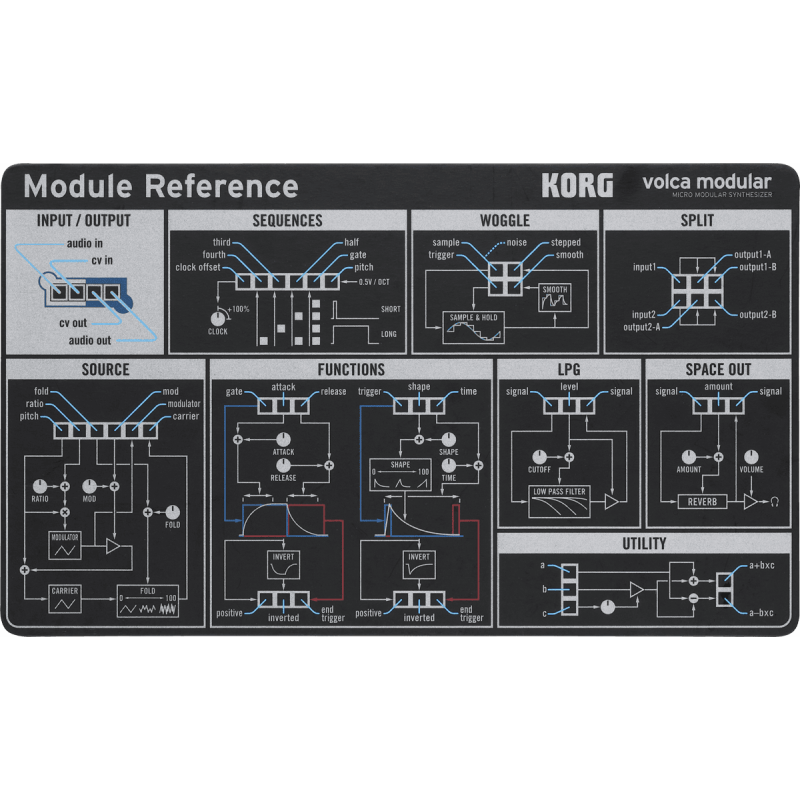
Task: Click the 'sample' label in Woggle
Action: pos(446,242)
